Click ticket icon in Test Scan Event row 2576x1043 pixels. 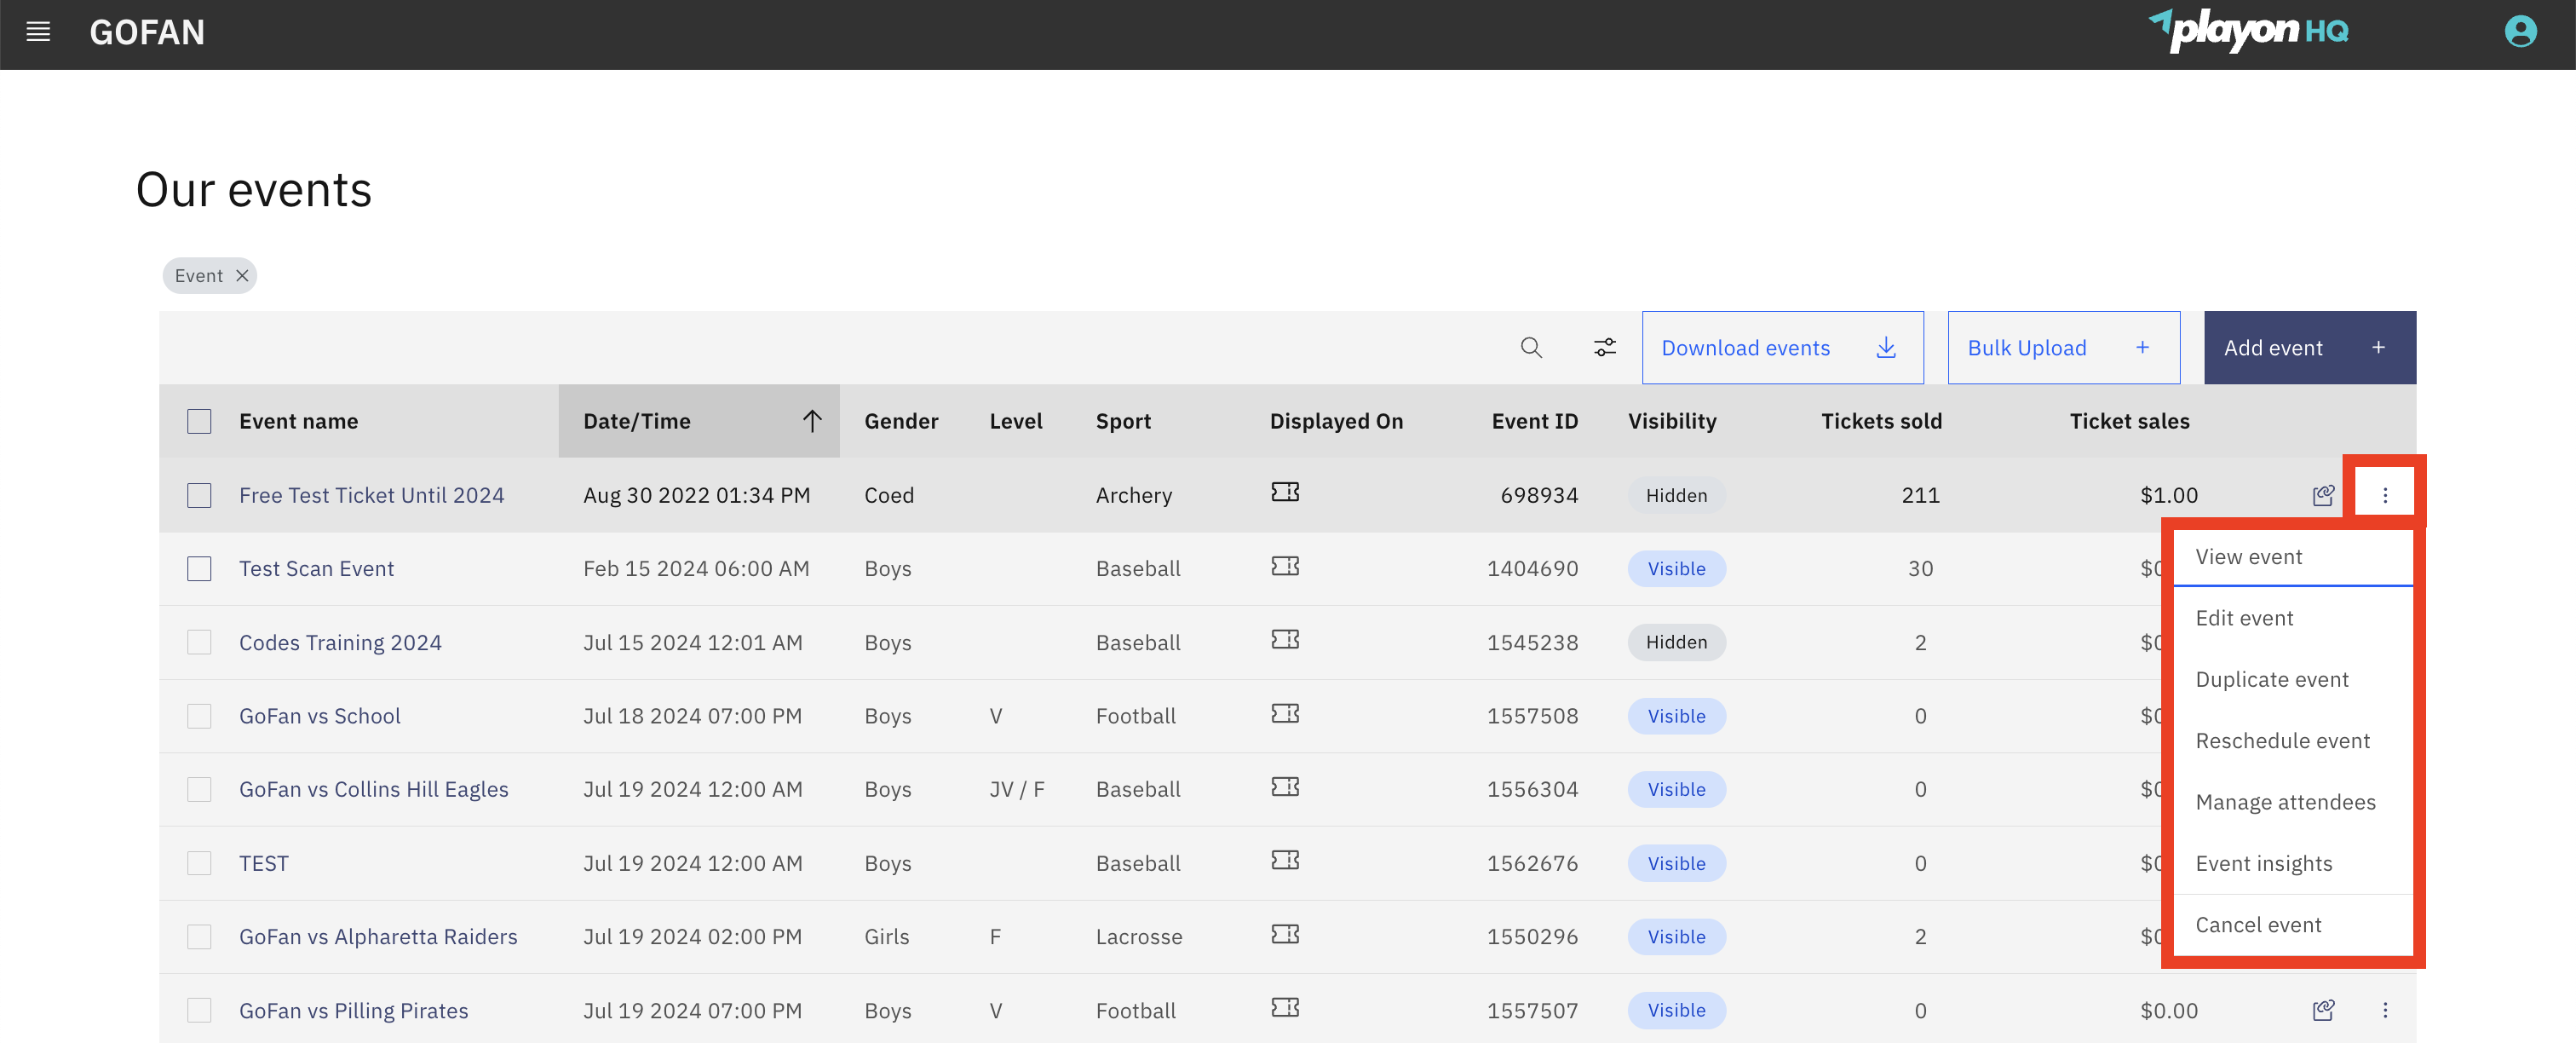(x=1285, y=566)
